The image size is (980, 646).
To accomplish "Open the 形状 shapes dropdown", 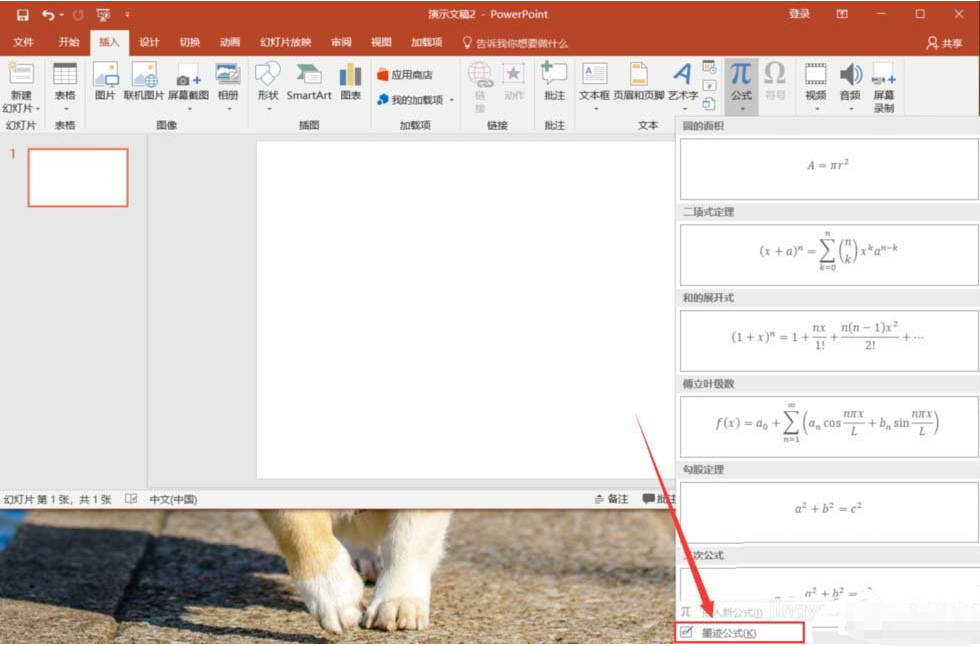I will [x=267, y=108].
